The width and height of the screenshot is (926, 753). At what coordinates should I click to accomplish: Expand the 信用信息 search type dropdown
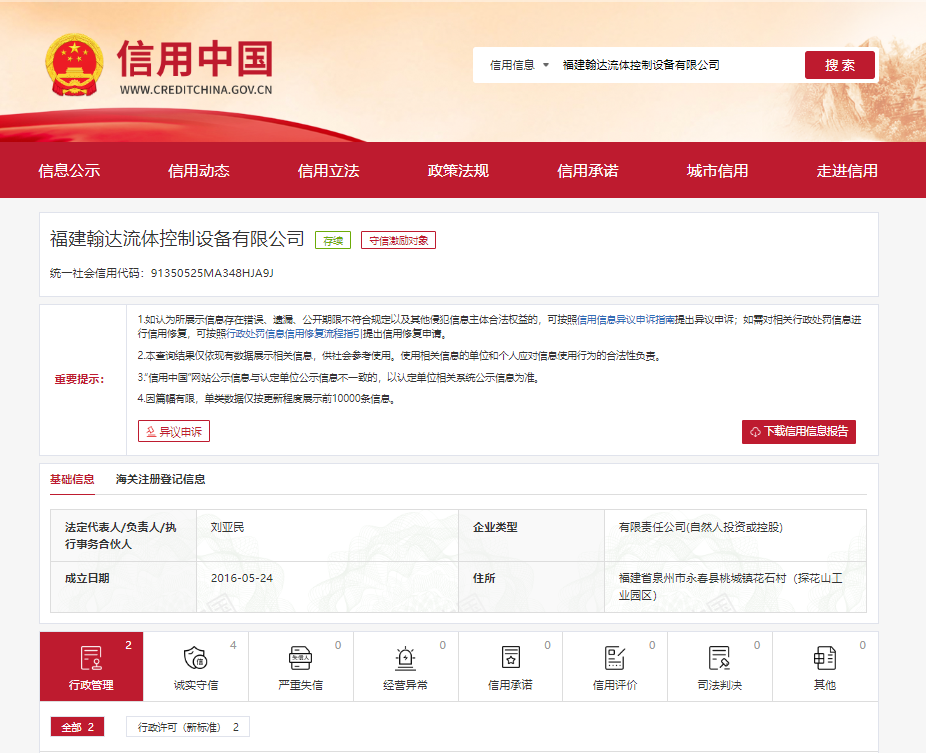tap(519, 65)
